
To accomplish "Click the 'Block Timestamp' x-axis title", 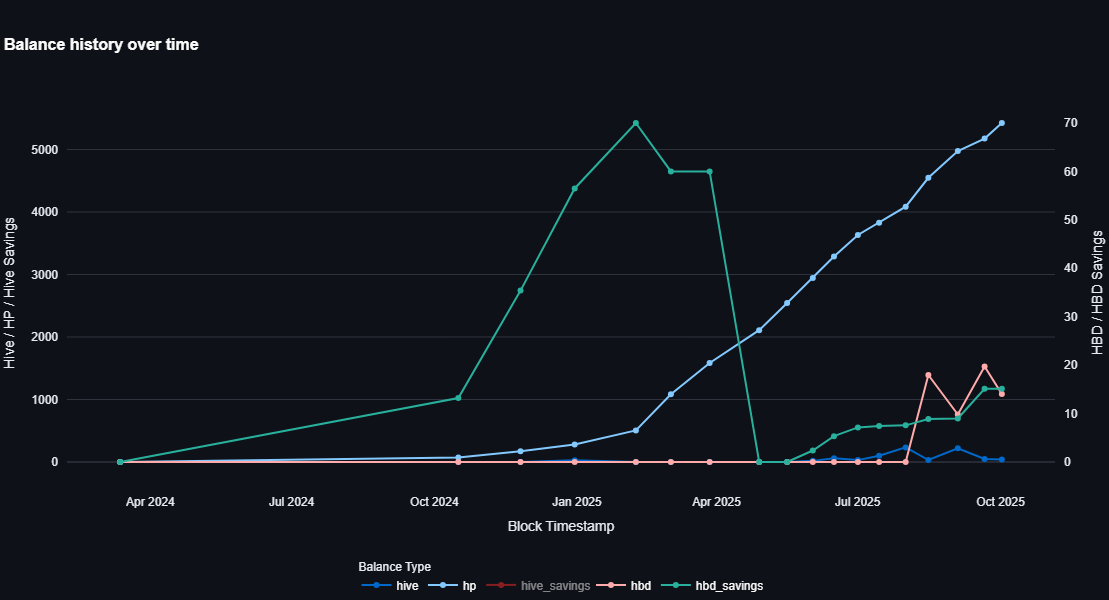I will tap(560, 525).
